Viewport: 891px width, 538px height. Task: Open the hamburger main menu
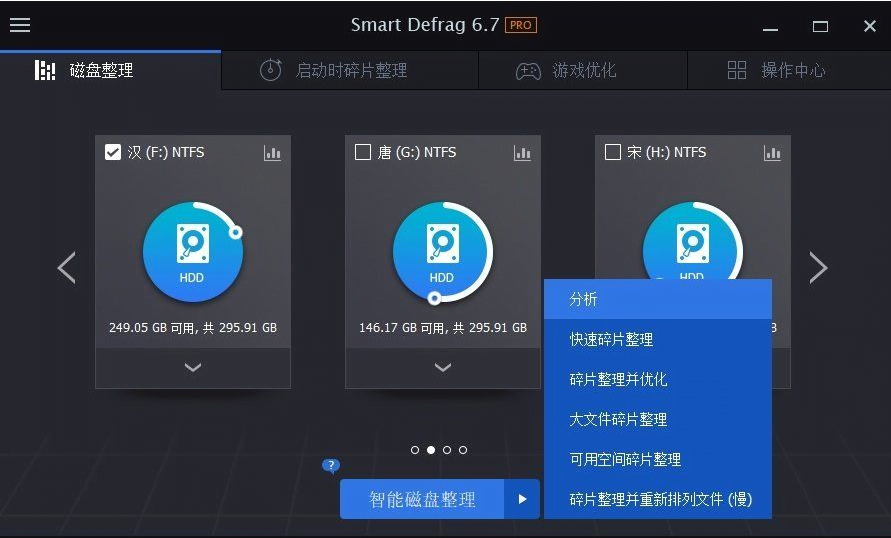20,25
